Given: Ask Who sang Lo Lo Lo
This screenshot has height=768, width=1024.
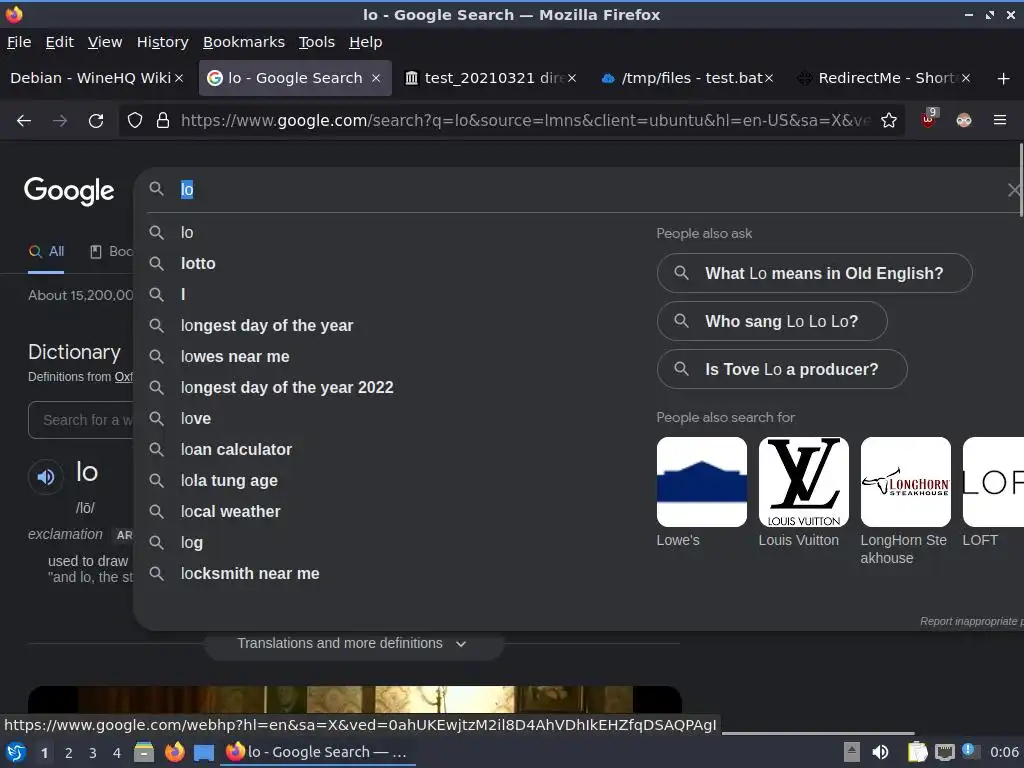Looking at the screenshot, I should point(772,321).
